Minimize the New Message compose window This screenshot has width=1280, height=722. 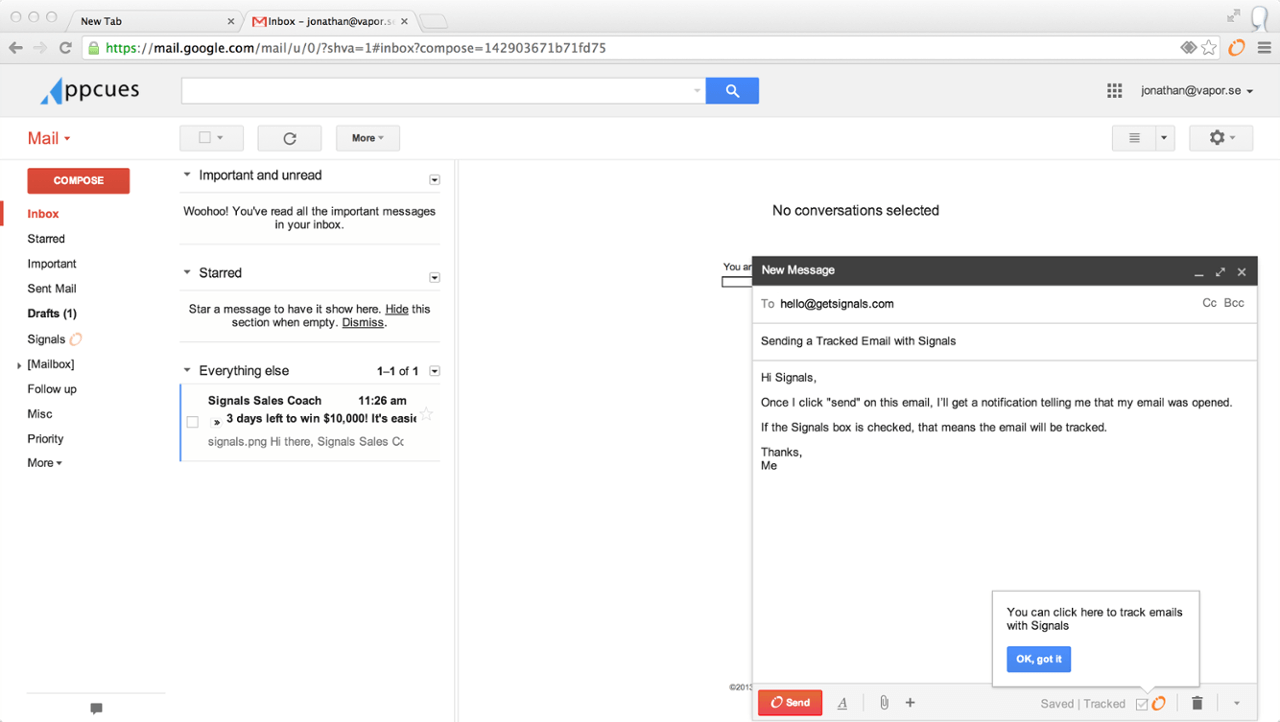pos(1199,272)
